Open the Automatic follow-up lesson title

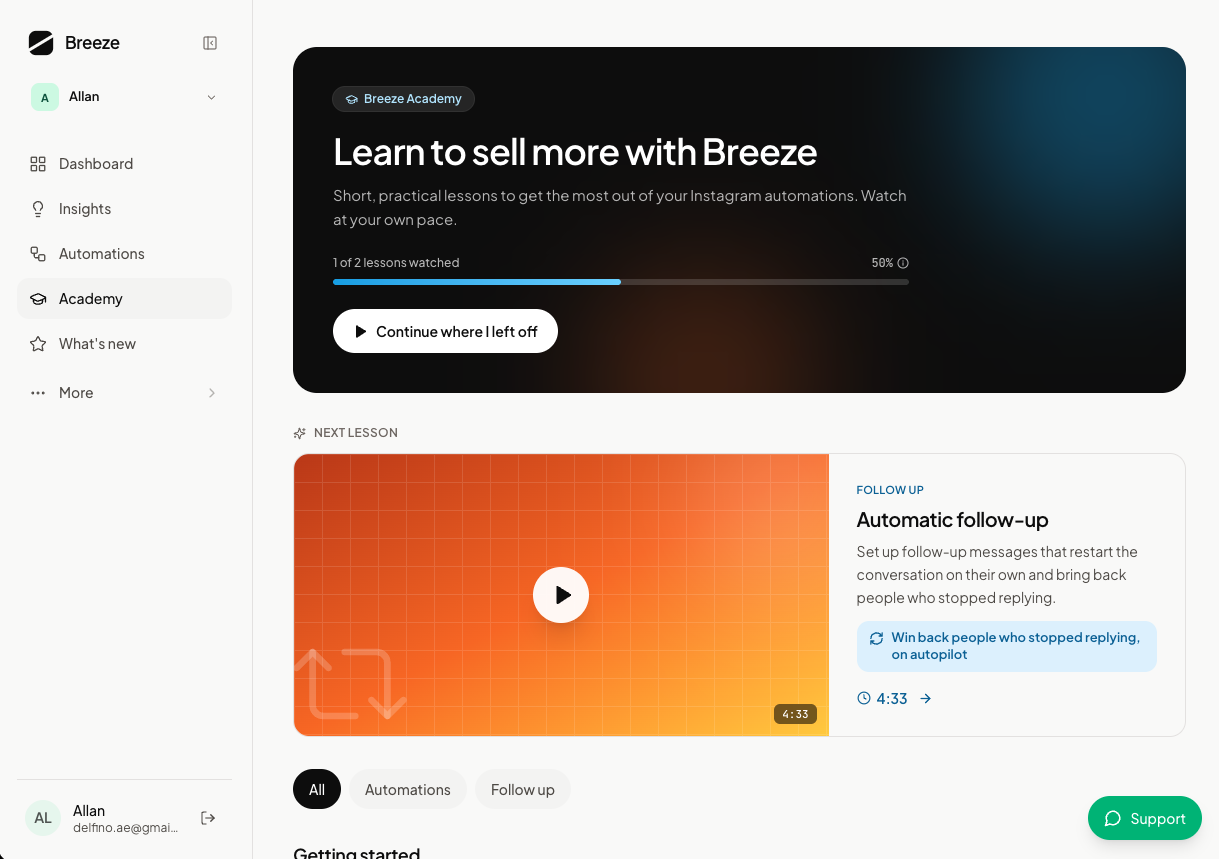pyautogui.click(x=953, y=520)
